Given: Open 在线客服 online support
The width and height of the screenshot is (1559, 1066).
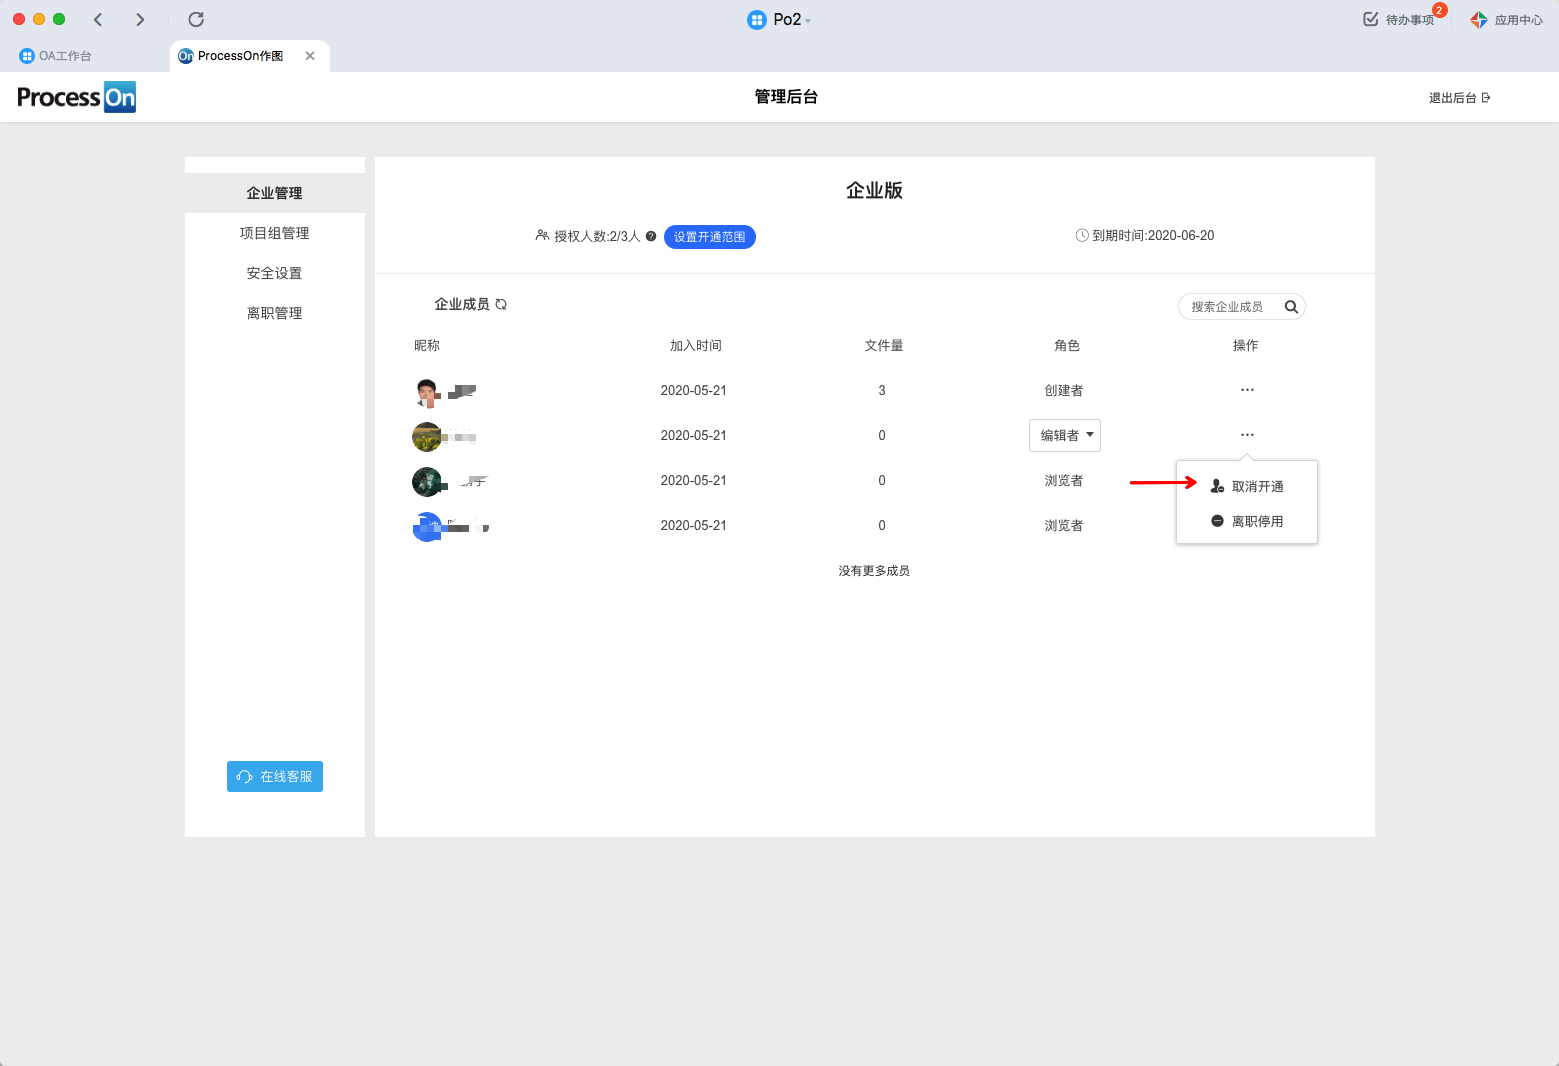Looking at the screenshot, I should click(275, 777).
